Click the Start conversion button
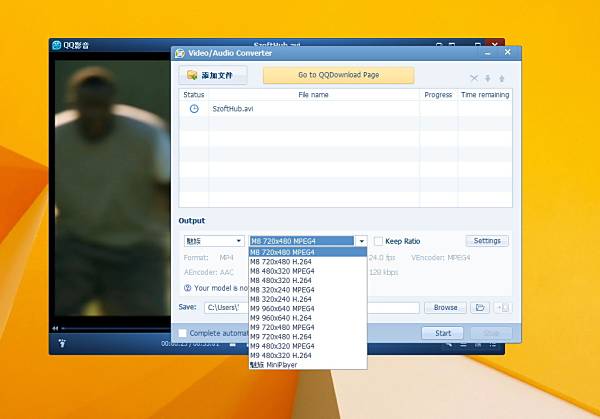Image resolution: width=600 pixels, height=419 pixels. click(x=443, y=333)
